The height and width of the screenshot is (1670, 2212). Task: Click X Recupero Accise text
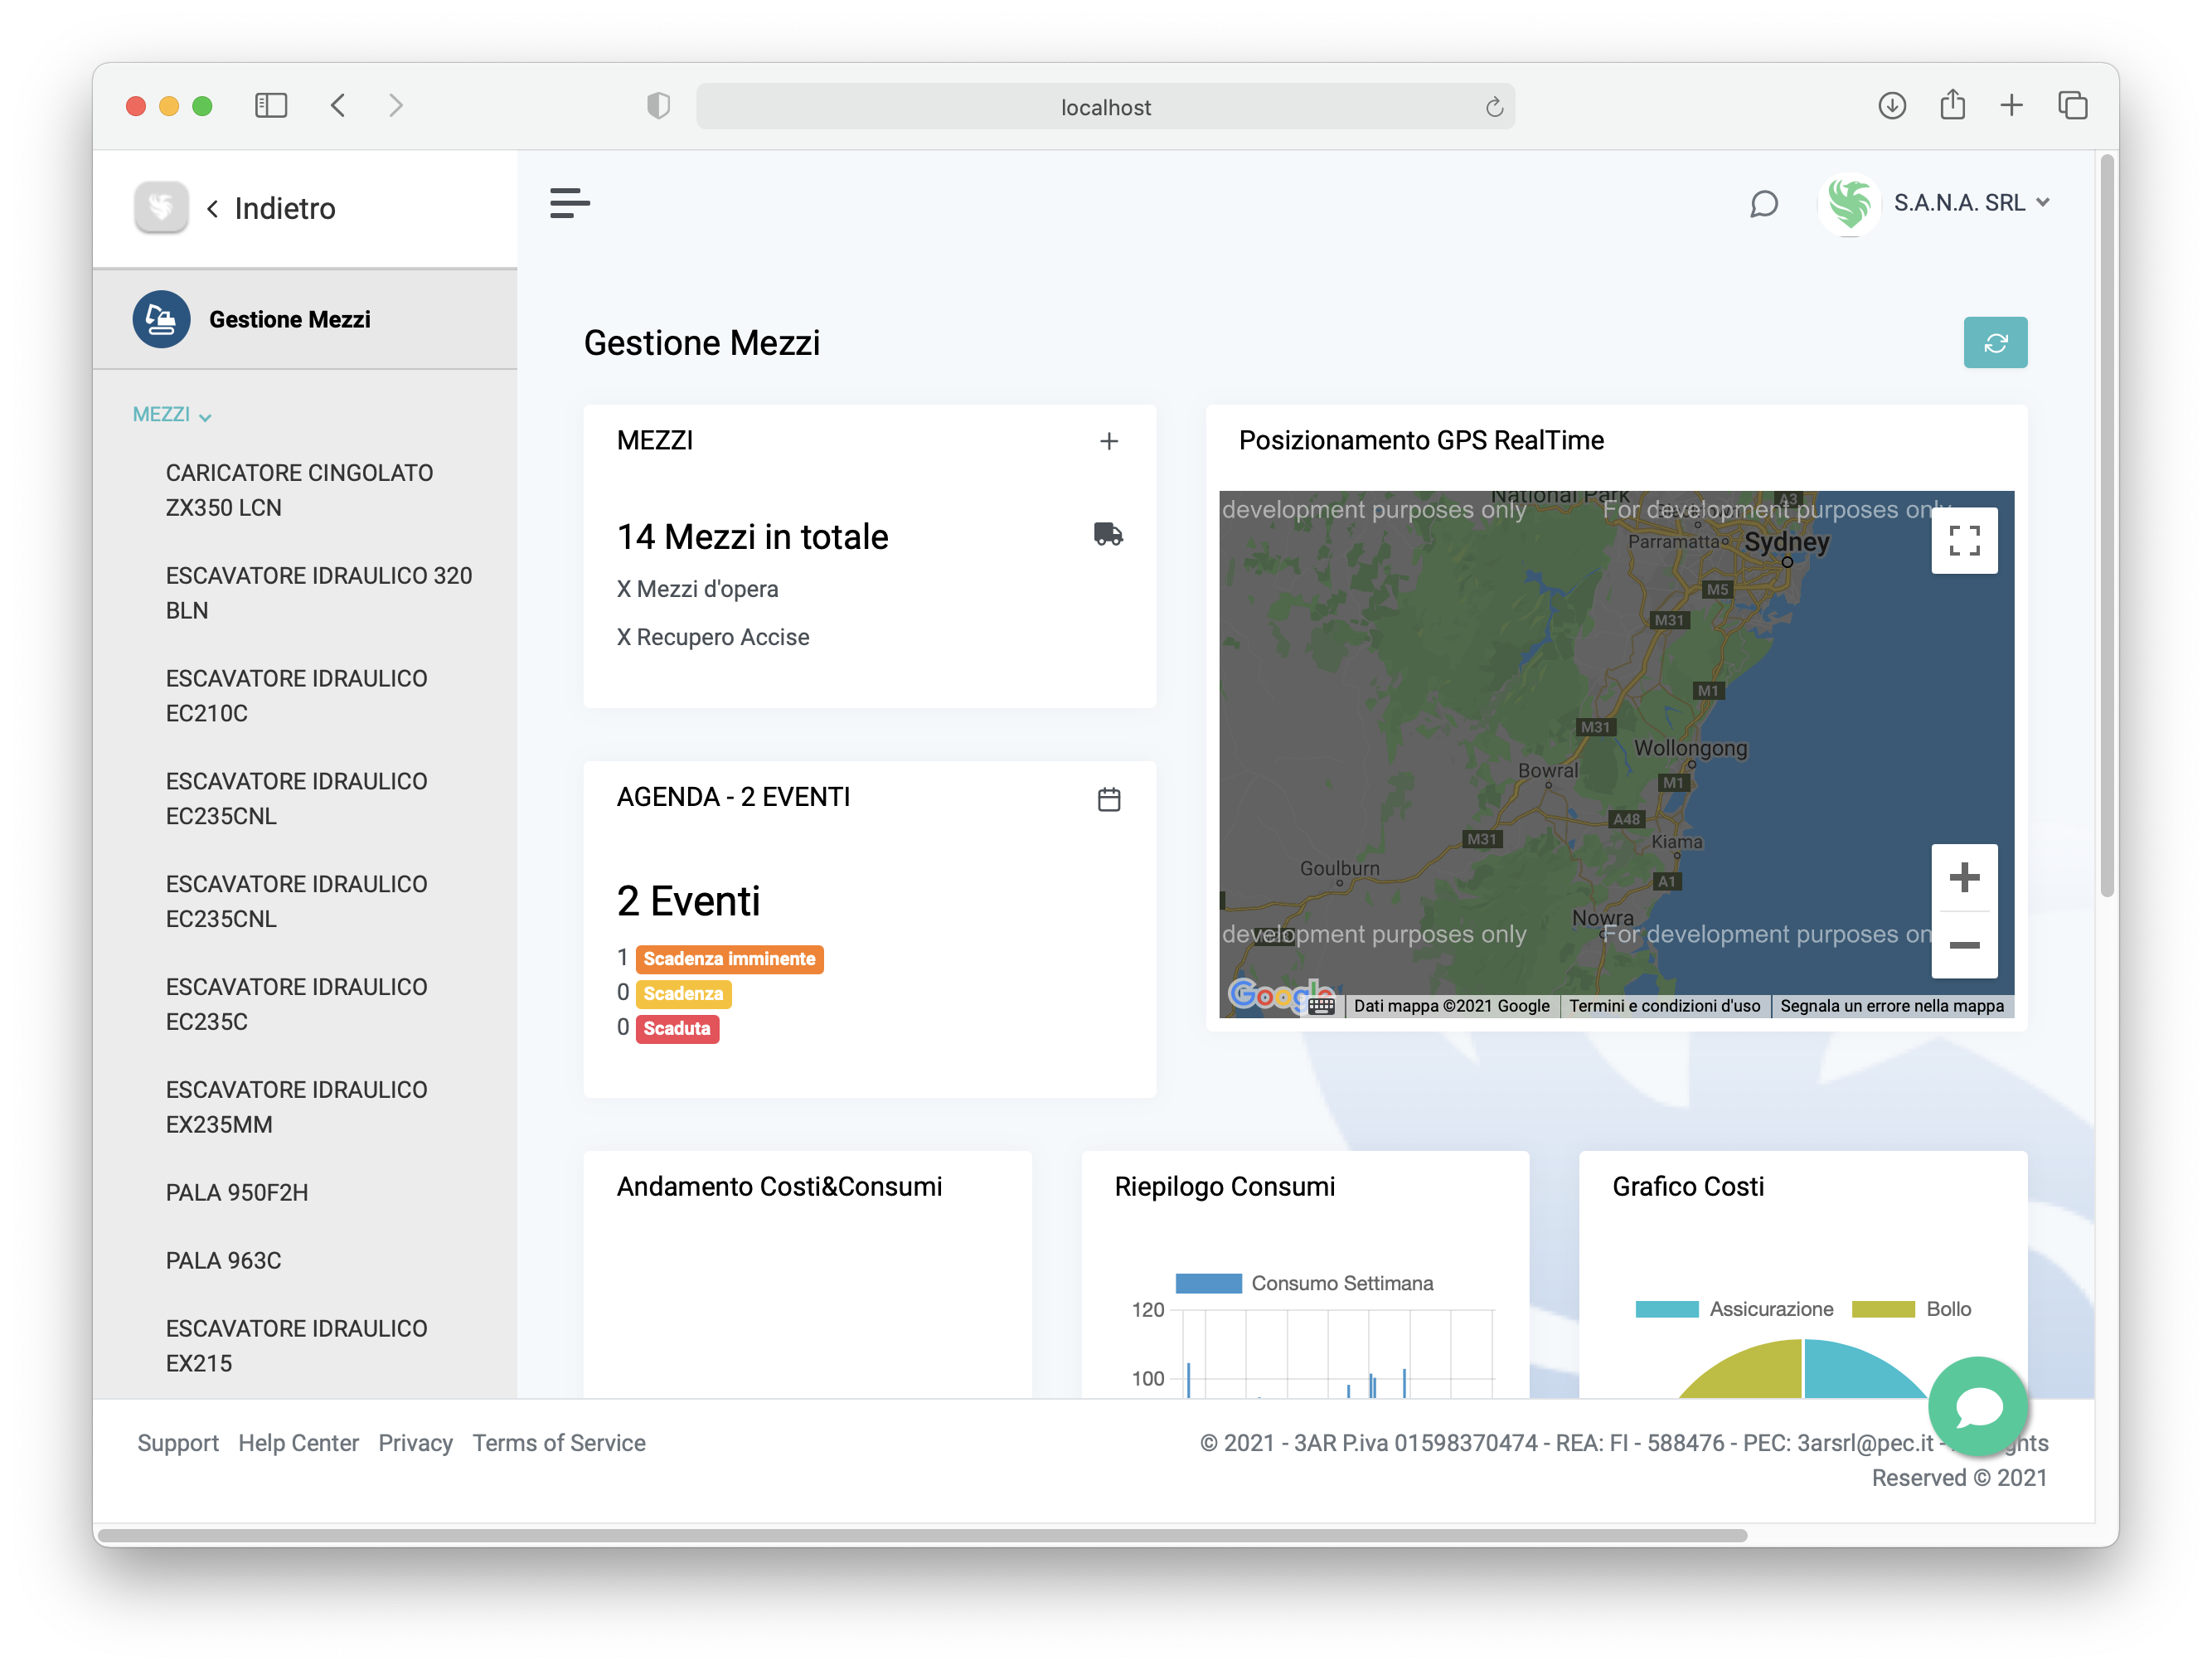coord(713,637)
